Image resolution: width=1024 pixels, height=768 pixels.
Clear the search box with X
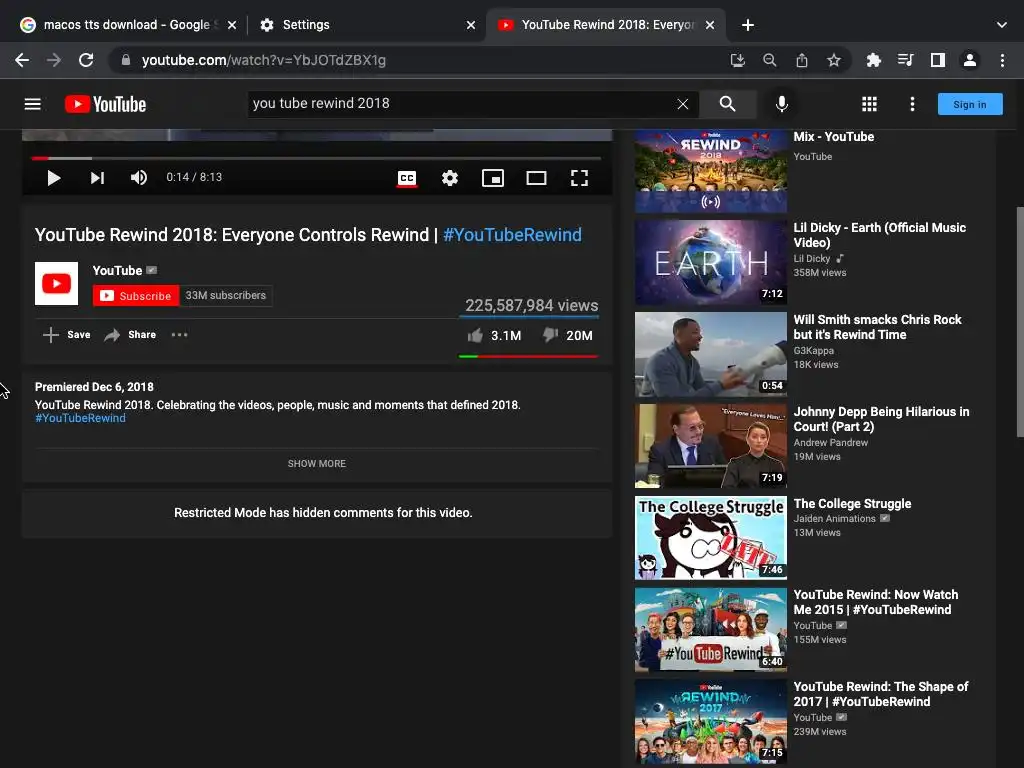pyautogui.click(x=682, y=104)
